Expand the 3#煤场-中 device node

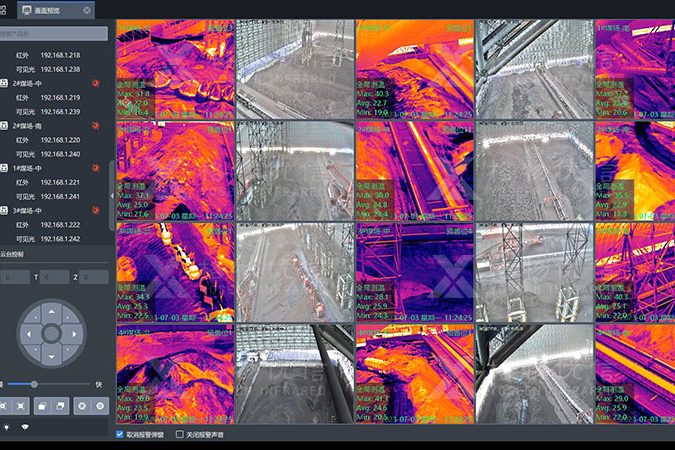(x=5, y=211)
